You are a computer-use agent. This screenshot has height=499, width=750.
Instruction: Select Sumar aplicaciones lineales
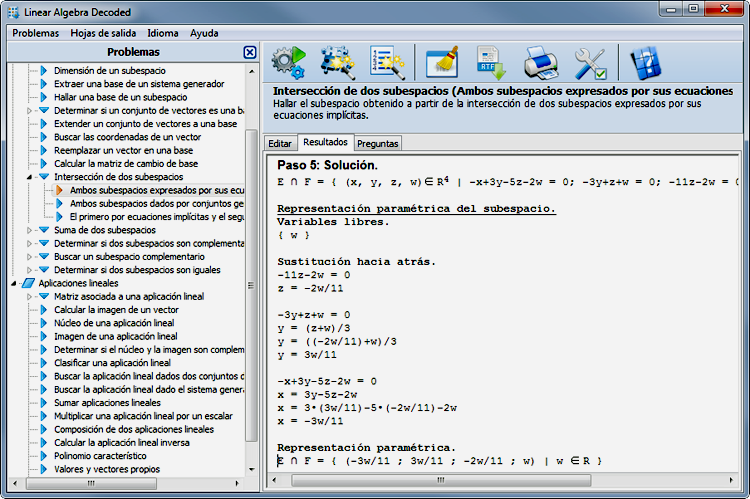click(107, 403)
